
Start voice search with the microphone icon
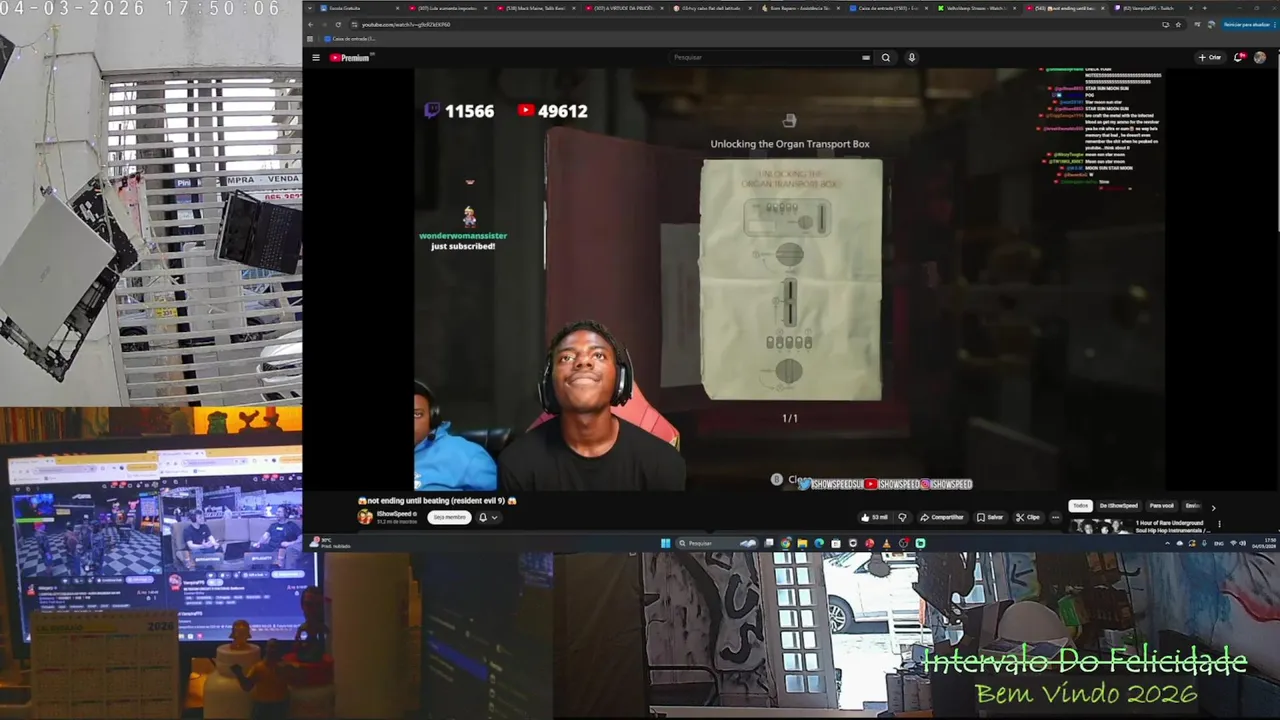click(911, 58)
